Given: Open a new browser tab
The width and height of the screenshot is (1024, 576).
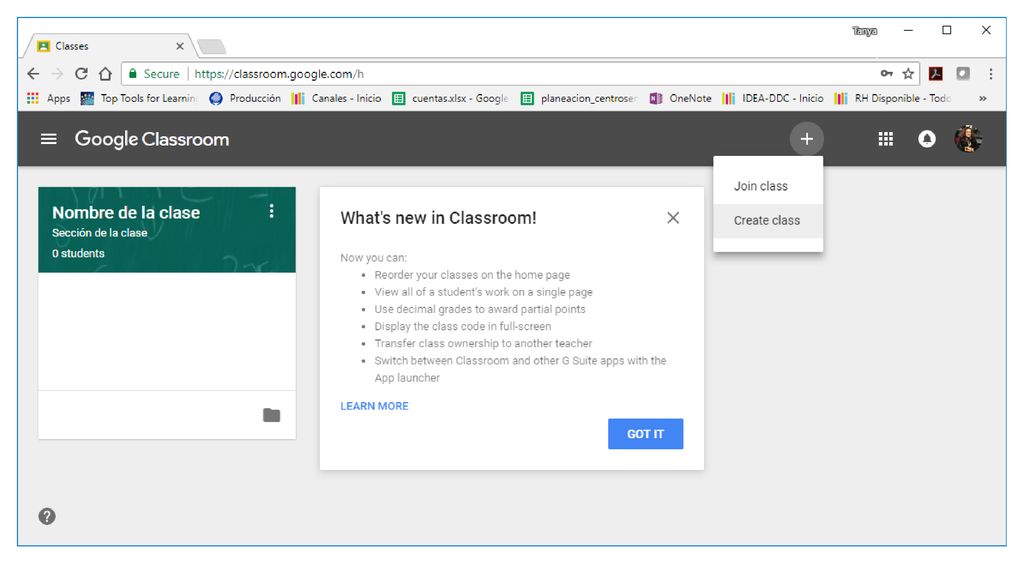Looking at the screenshot, I should coord(212,46).
